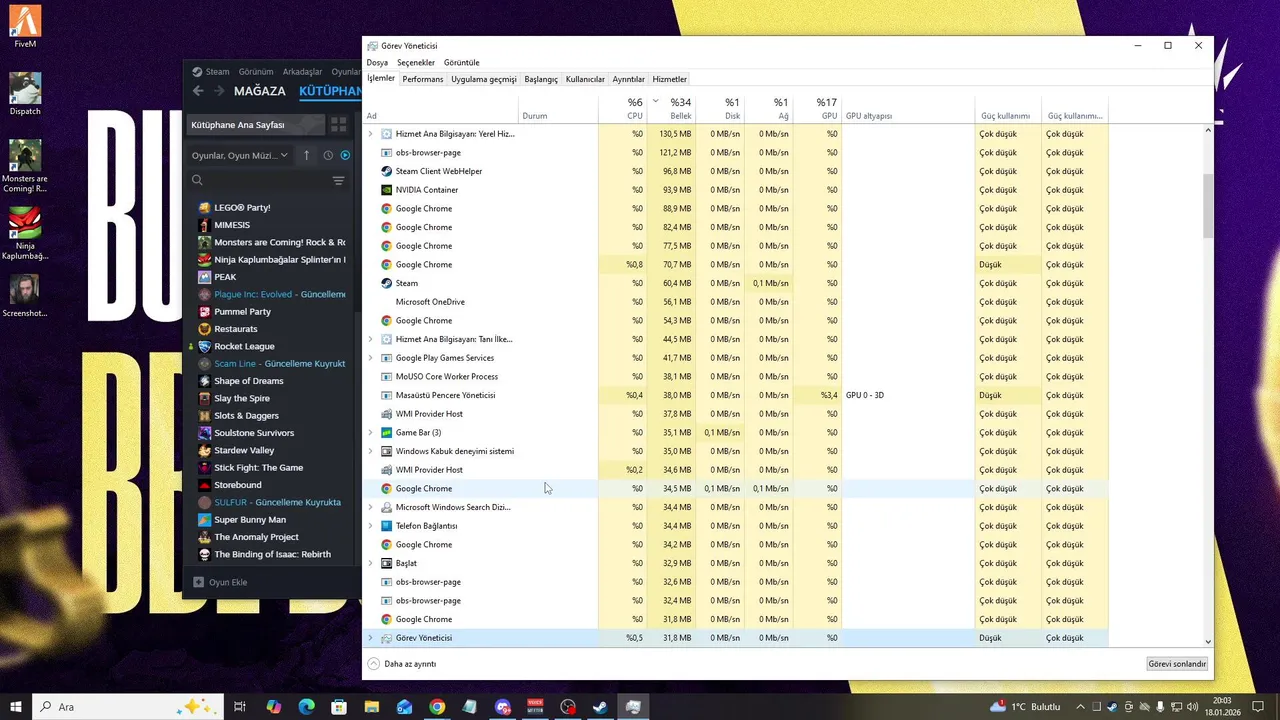Screen dimensions: 1280x720
Task: Select The Binding of Isaac: Rebirth in Steam
Action: (x=272, y=554)
